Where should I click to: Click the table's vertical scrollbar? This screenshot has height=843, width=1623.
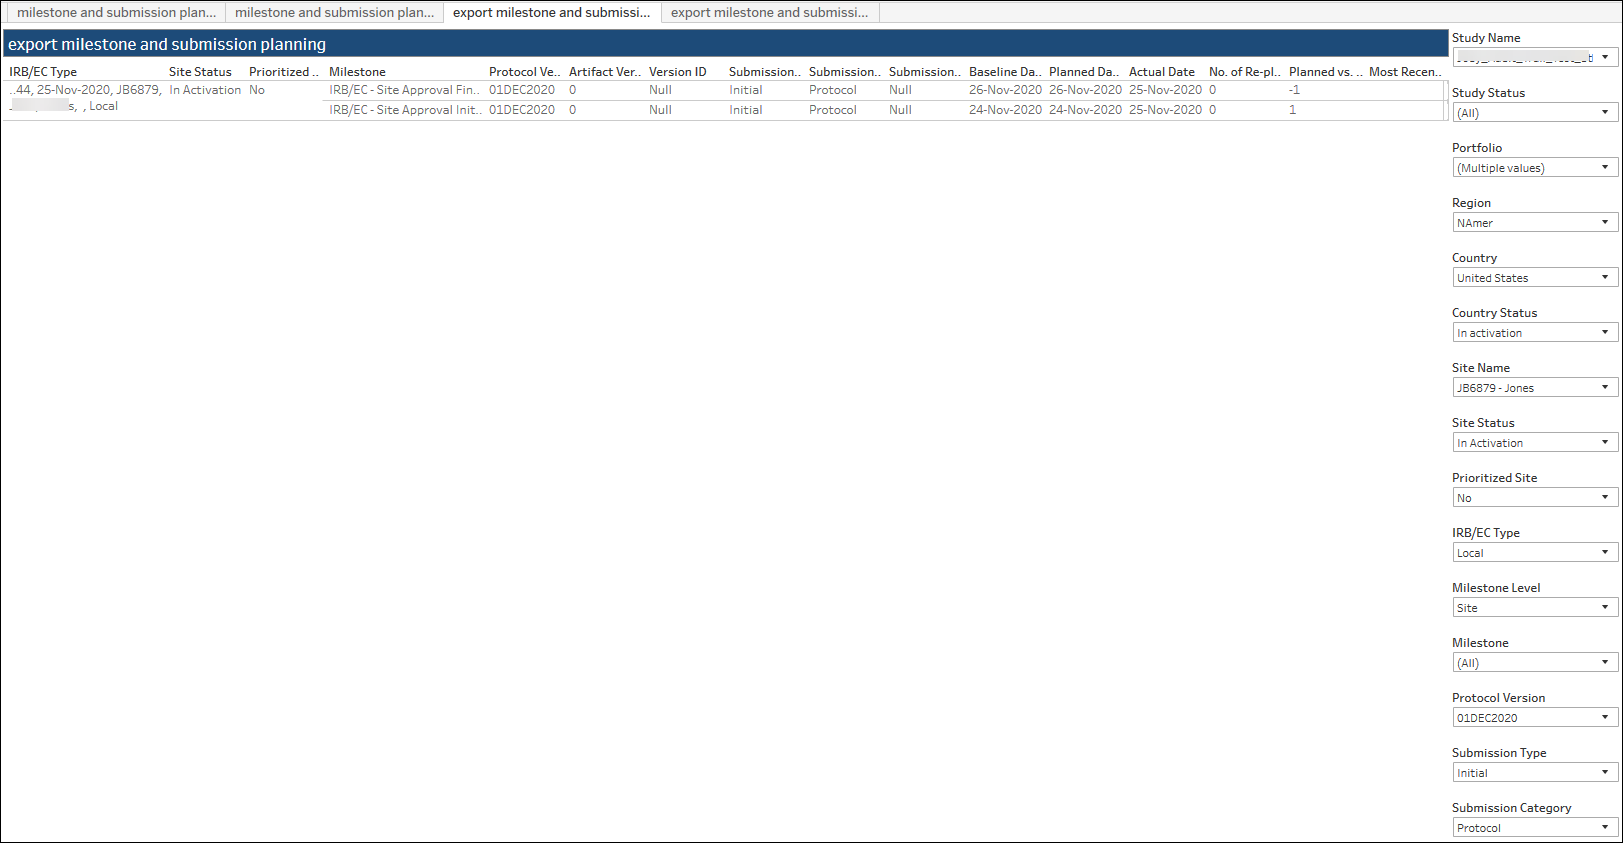pos(1445,101)
